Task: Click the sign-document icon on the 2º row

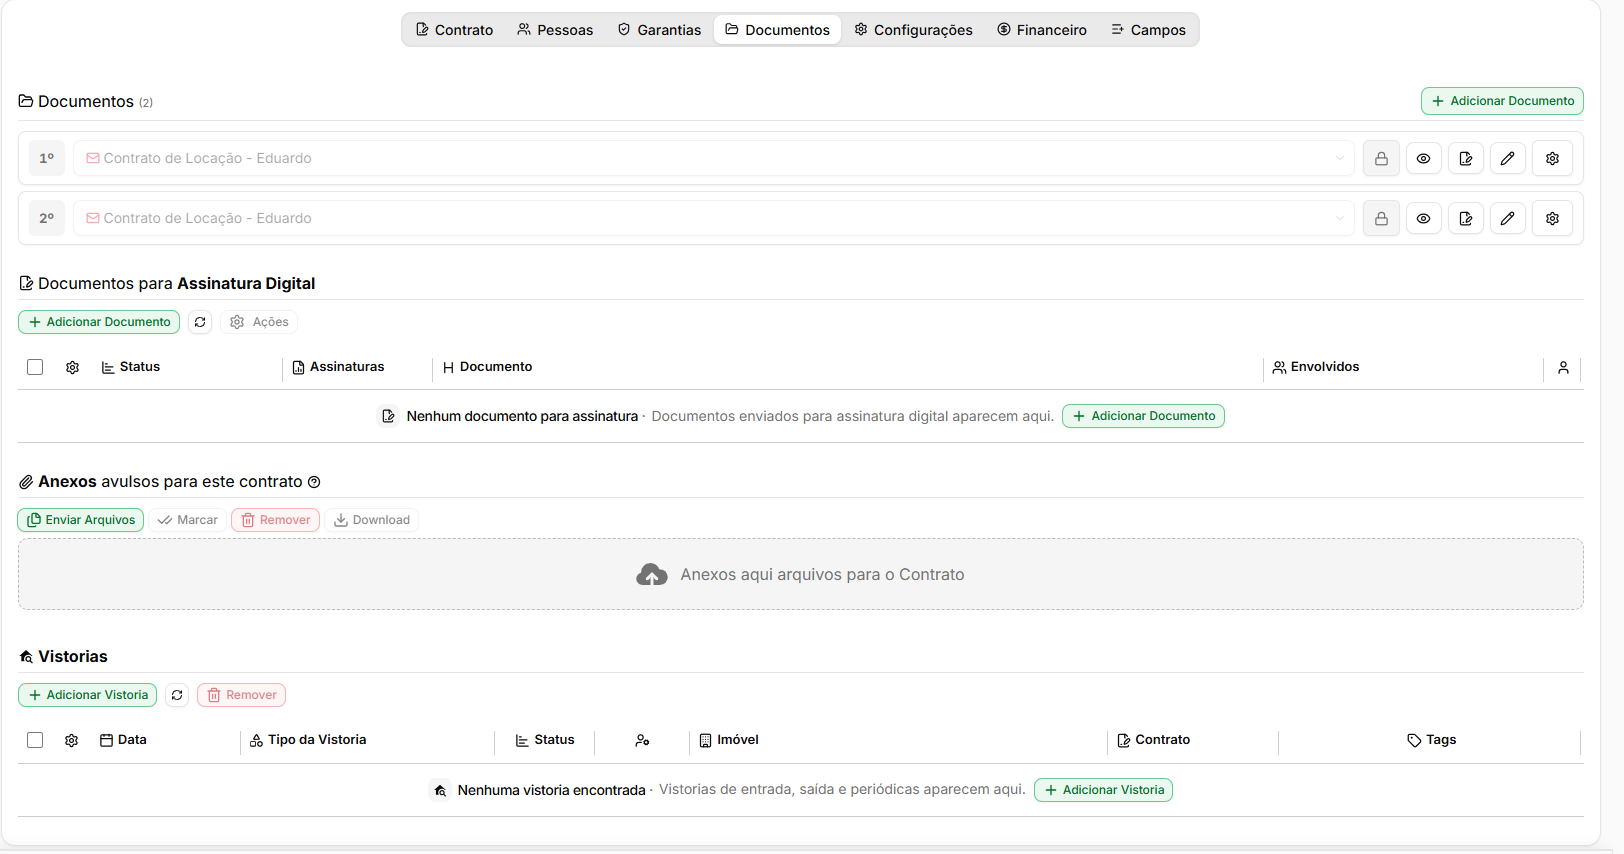Action: (1466, 218)
